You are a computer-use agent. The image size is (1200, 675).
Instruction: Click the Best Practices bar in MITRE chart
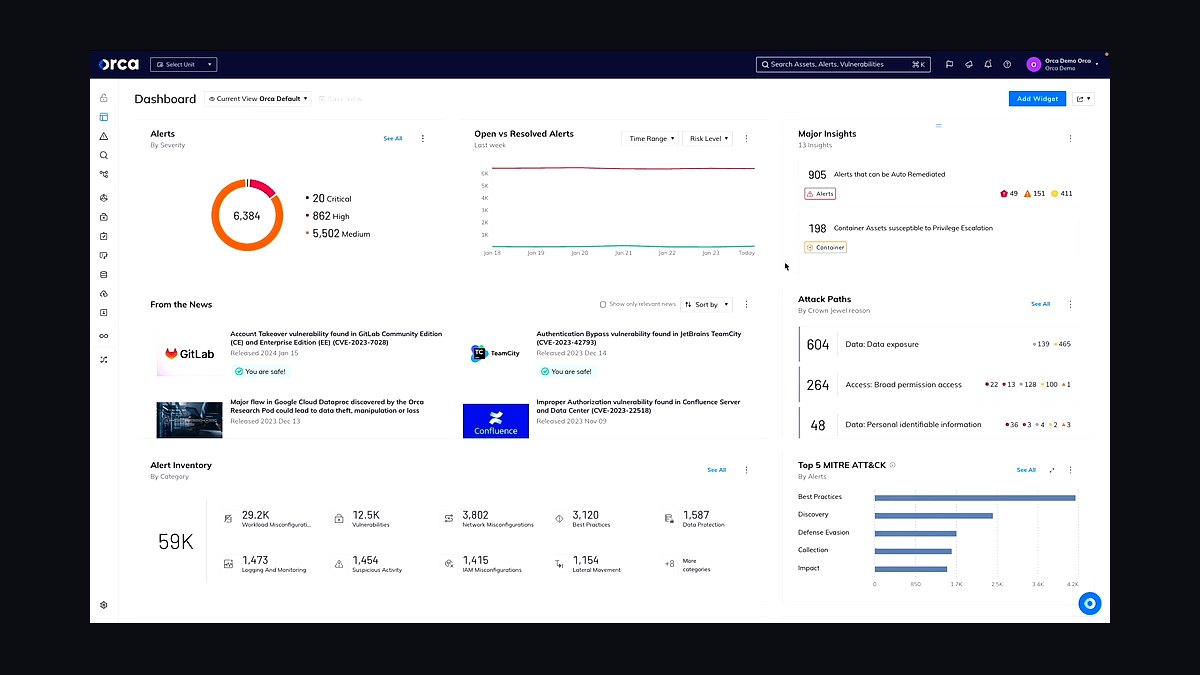coord(975,497)
